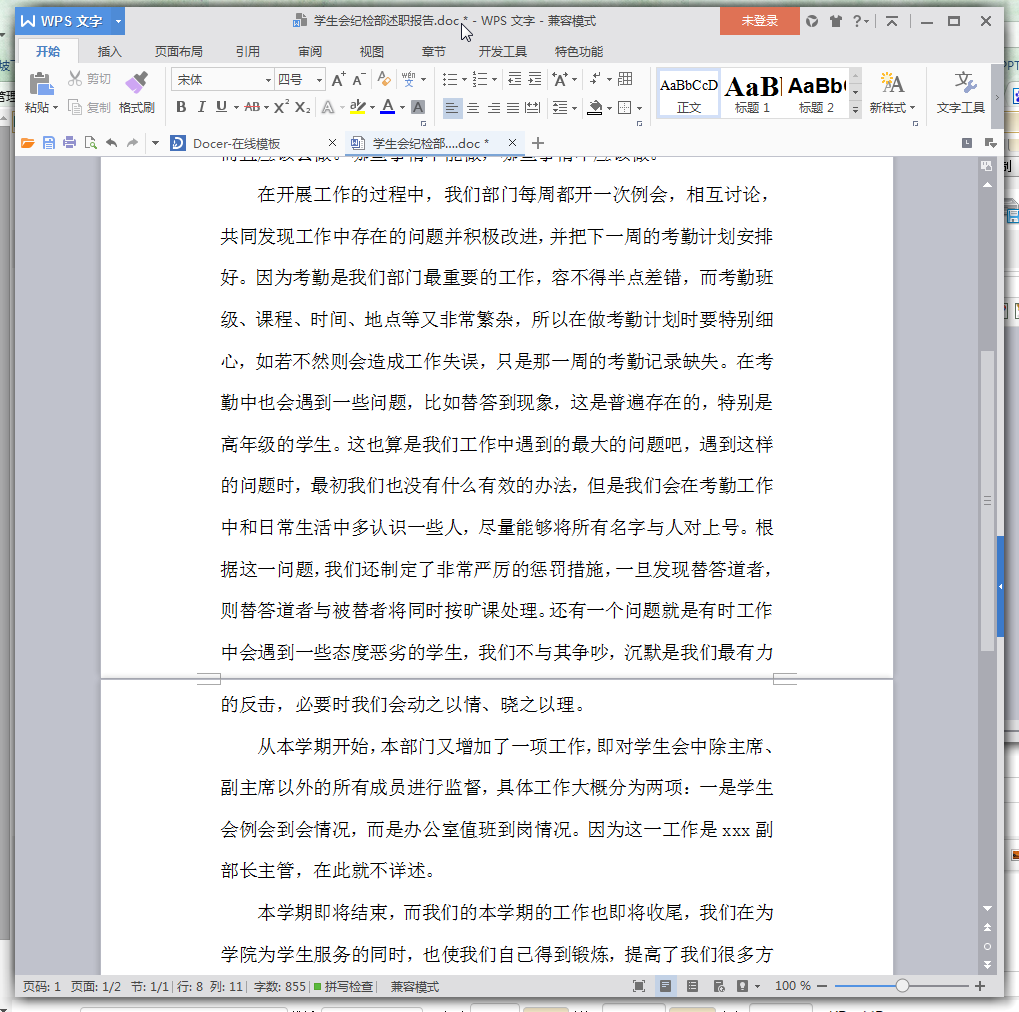
Task: Redo action arrow
Action: (x=133, y=143)
